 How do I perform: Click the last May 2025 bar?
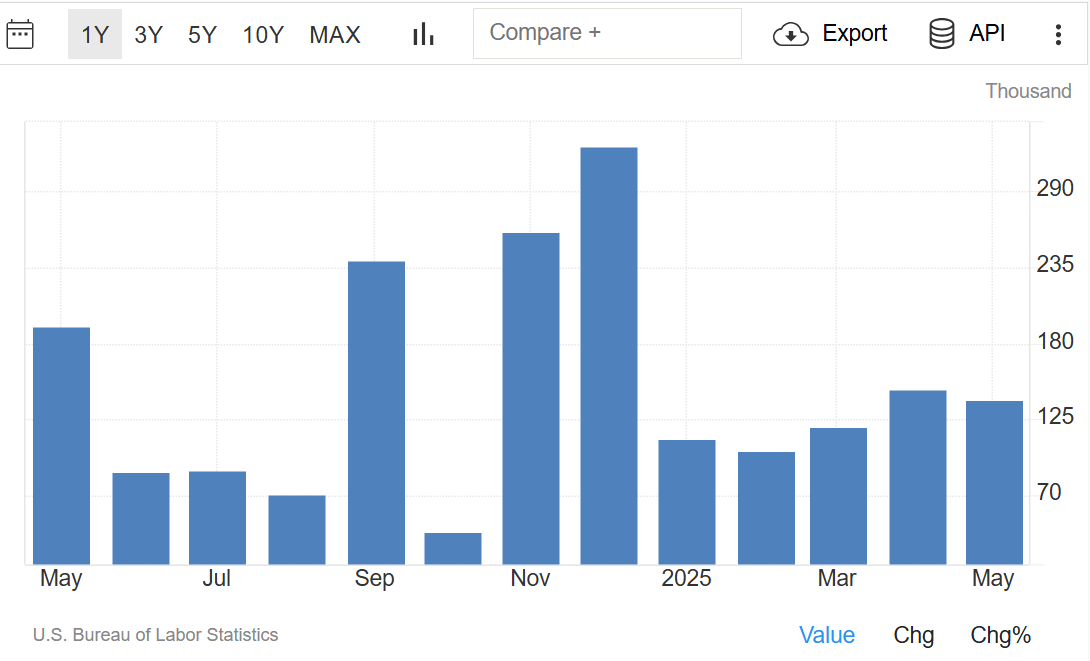click(994, 482)
